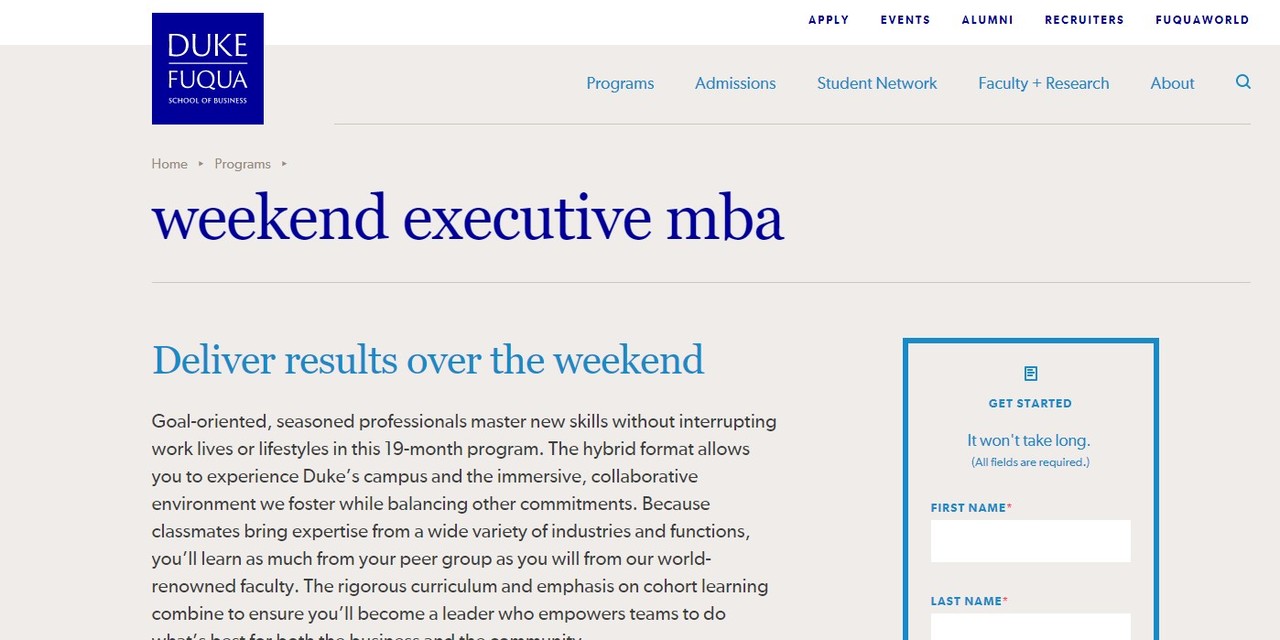This screenshot has height=640, width=1280.
Task: Click the Get Started form heading
Action: coord(1030,404)
